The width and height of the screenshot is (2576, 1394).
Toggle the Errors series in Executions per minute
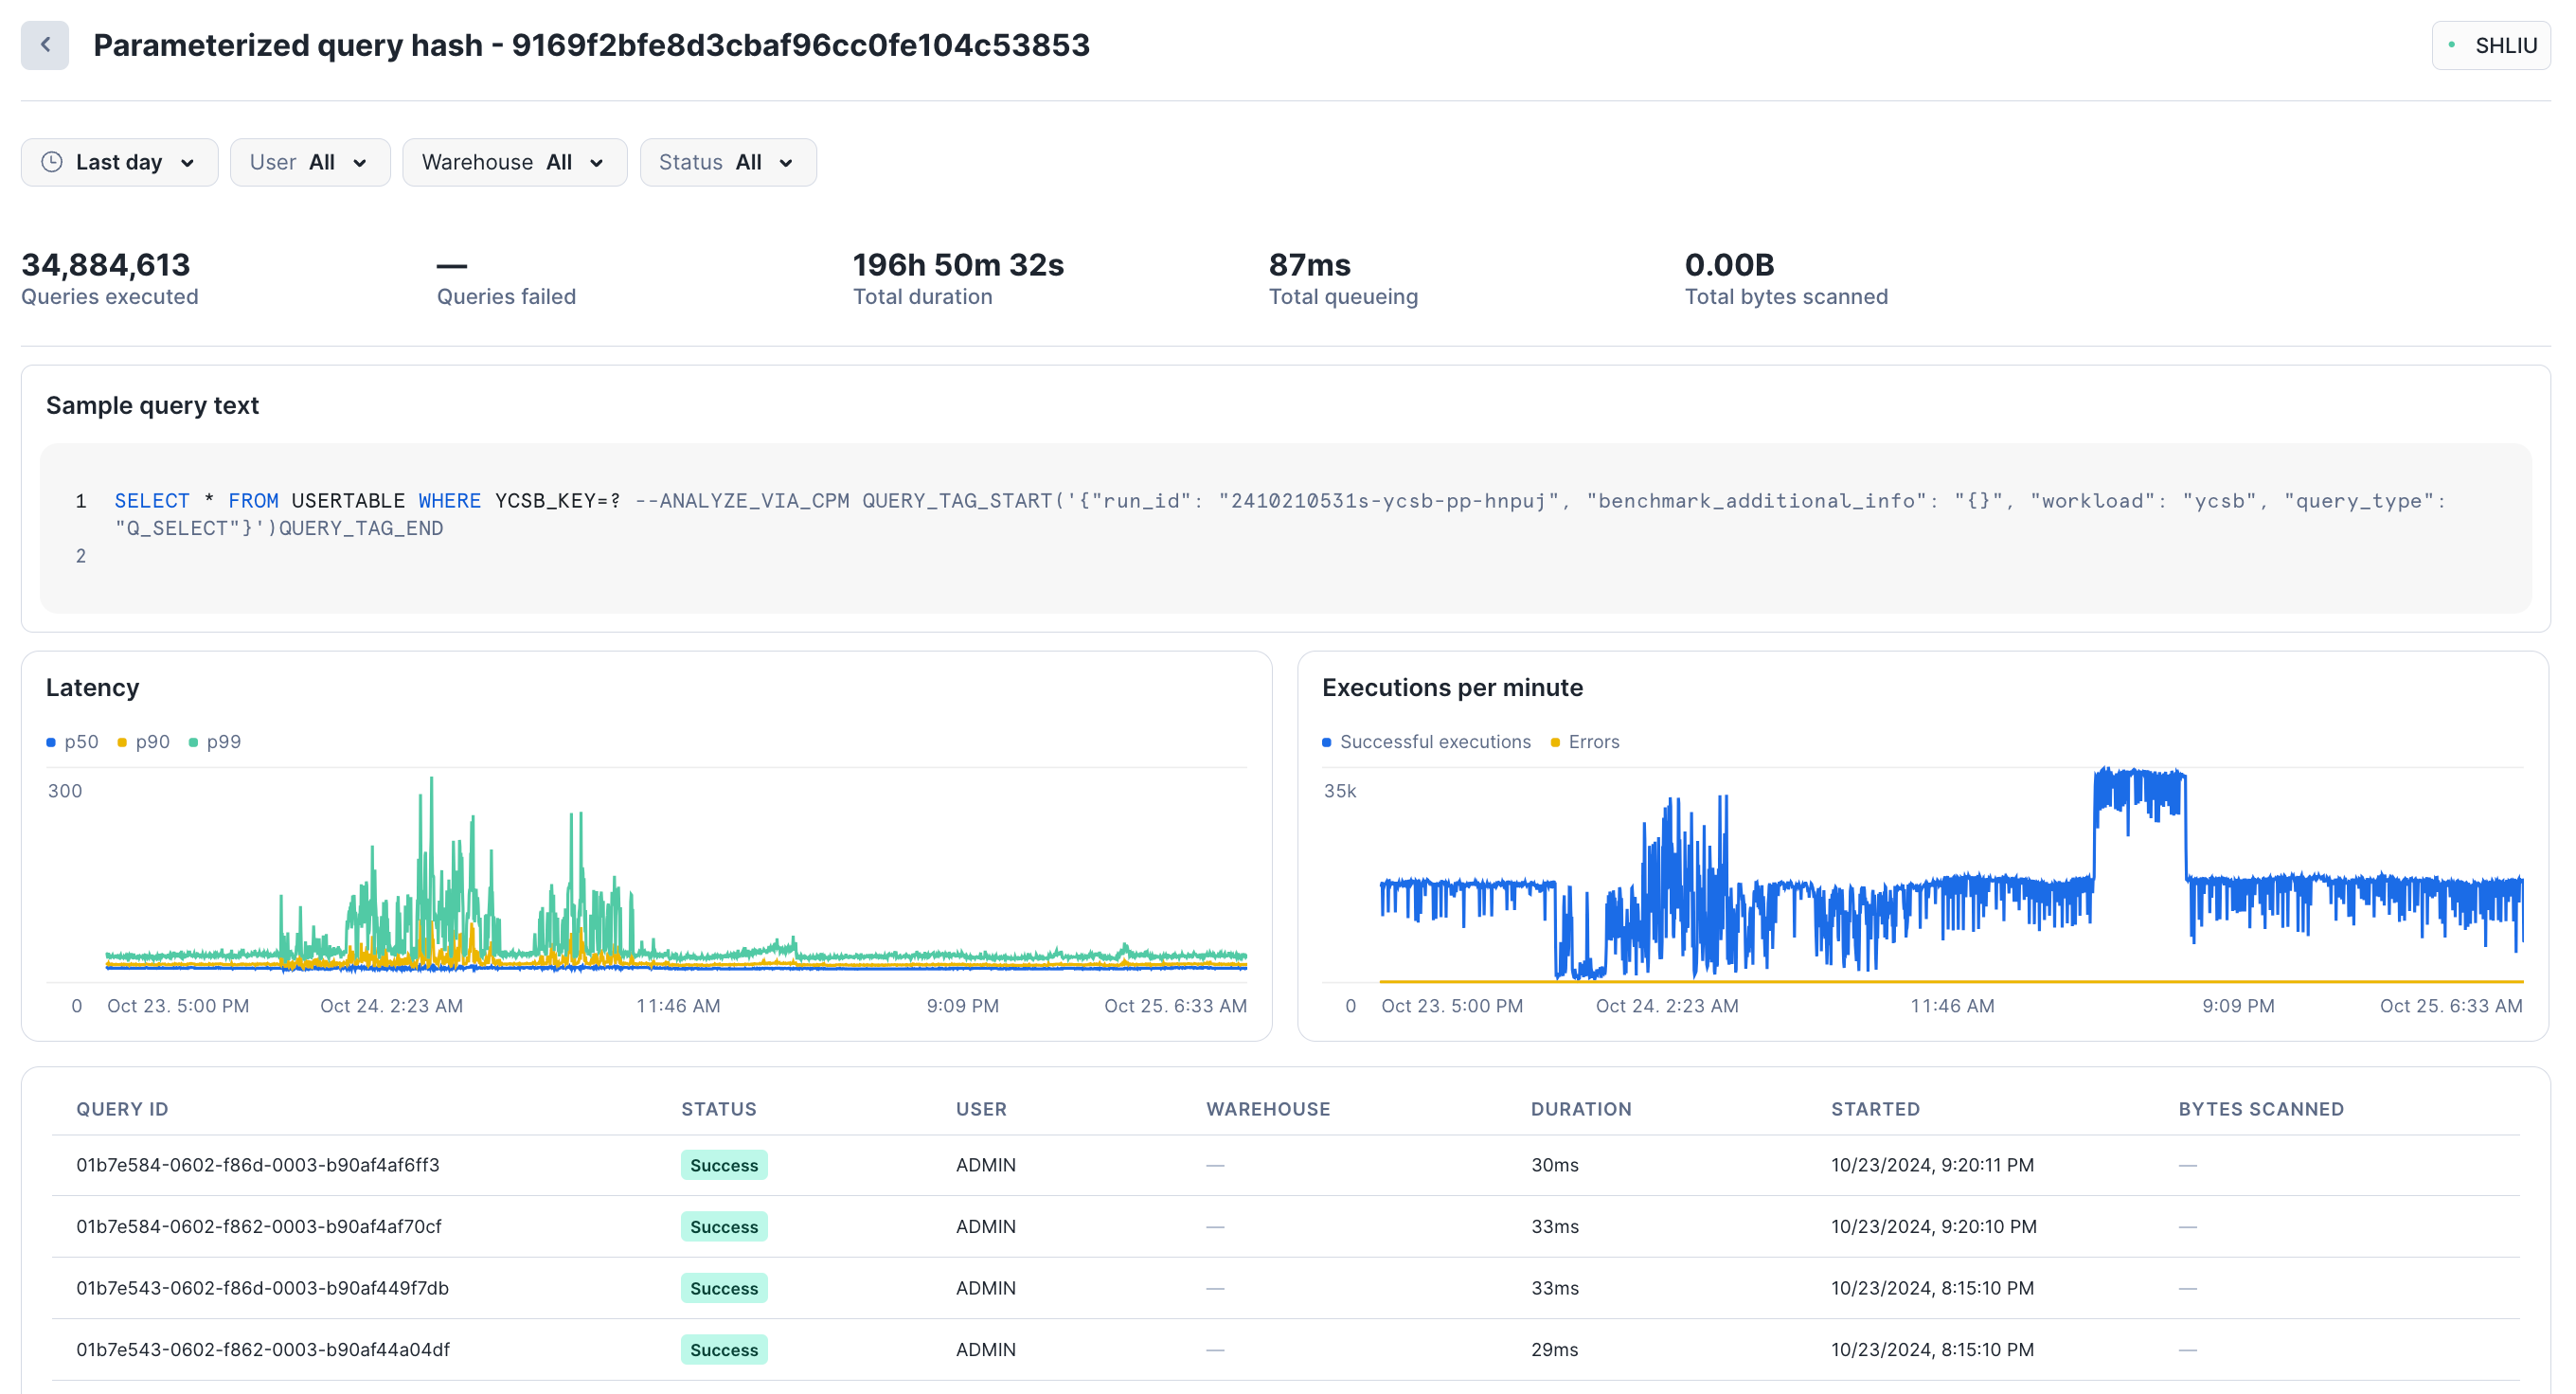tap(1591, 742)
